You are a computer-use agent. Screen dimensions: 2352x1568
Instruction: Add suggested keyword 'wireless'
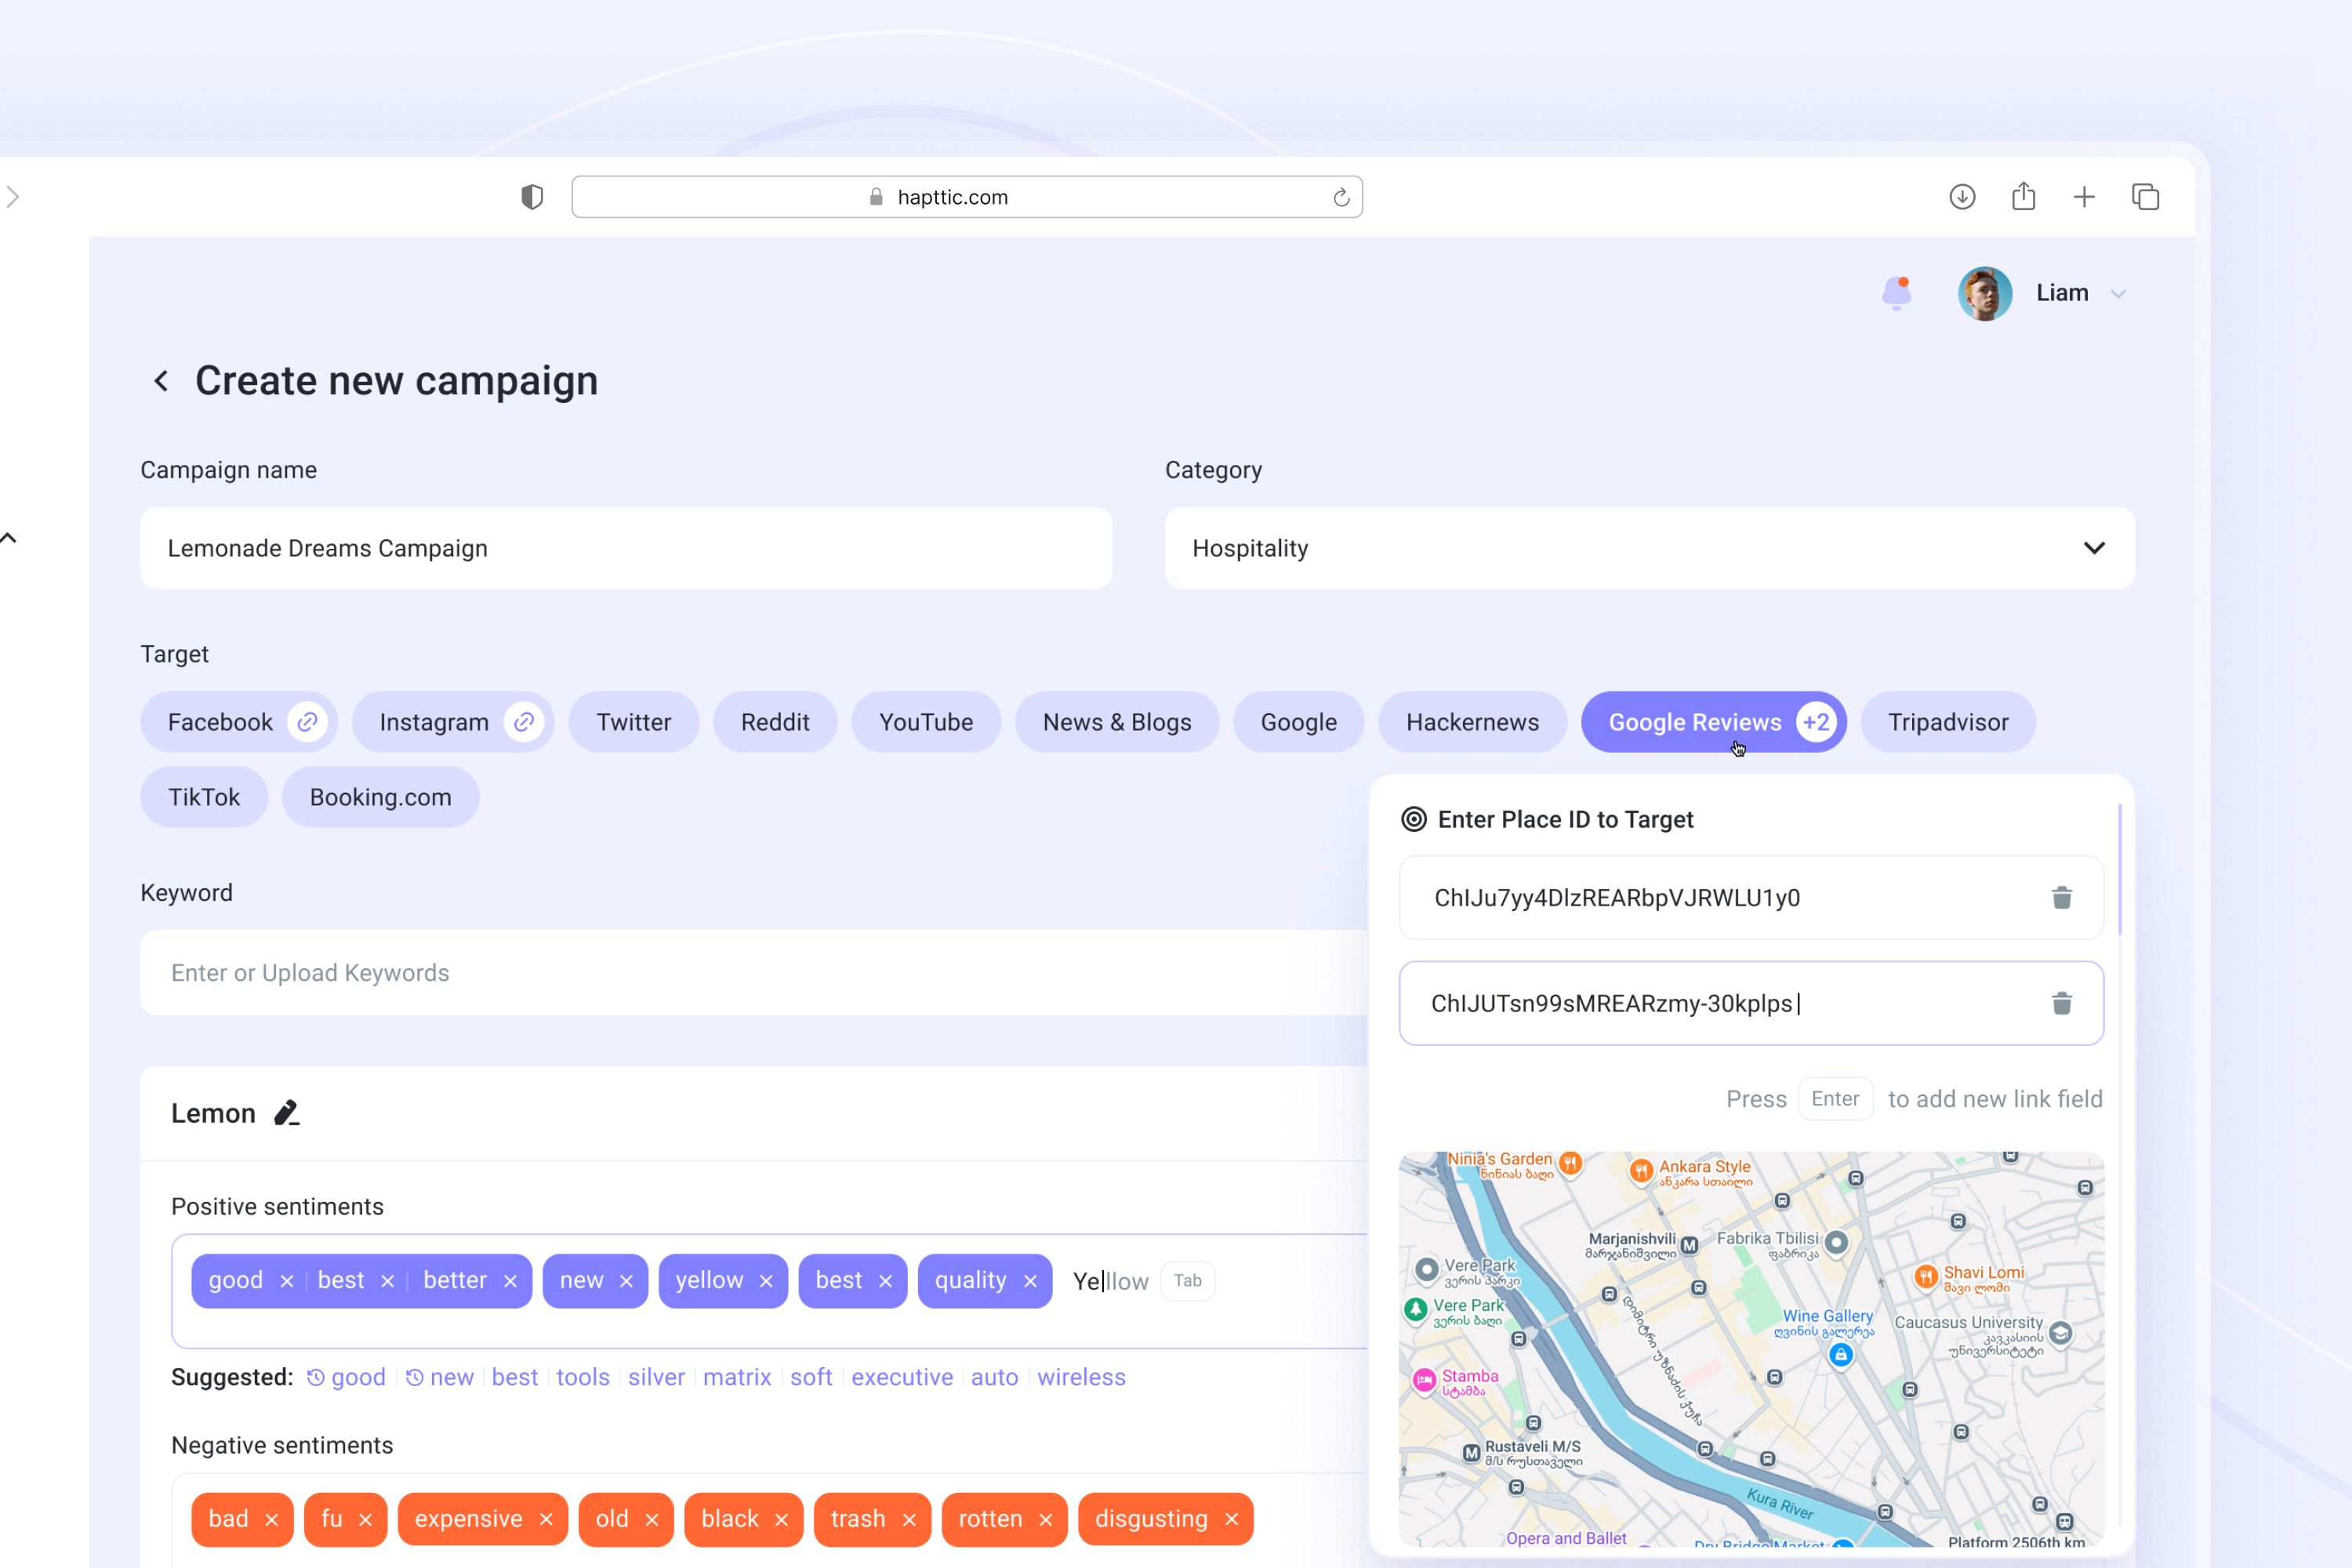click(1081, 1377)
